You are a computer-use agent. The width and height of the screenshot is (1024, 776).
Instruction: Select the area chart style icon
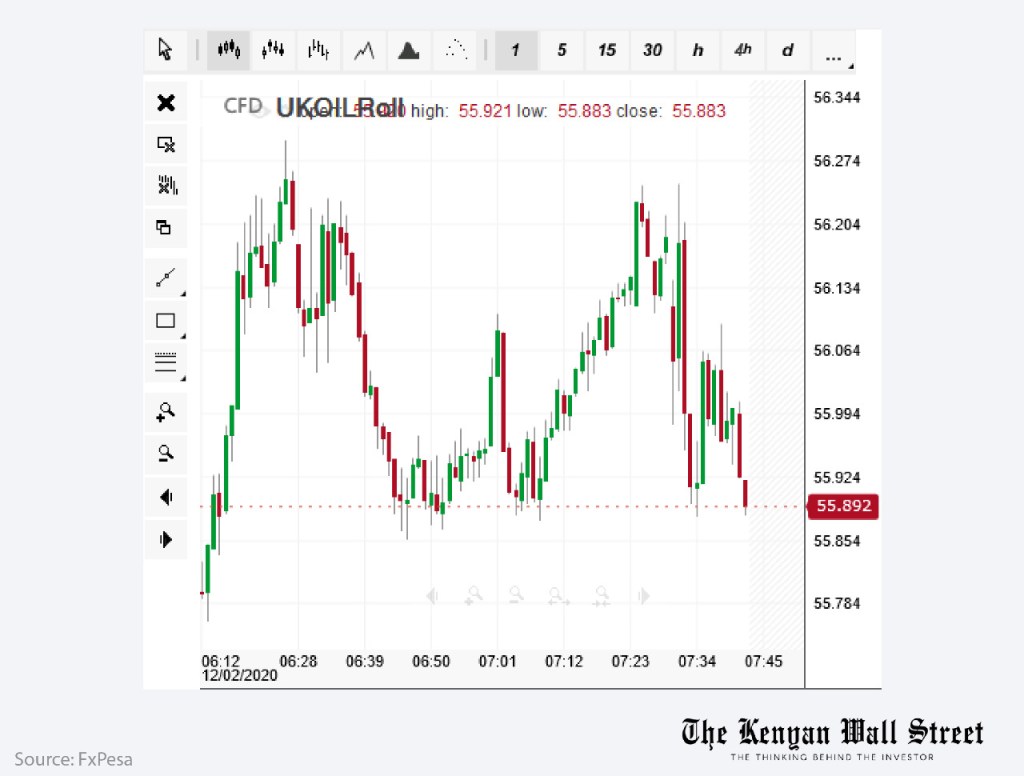tap(409, 49)
